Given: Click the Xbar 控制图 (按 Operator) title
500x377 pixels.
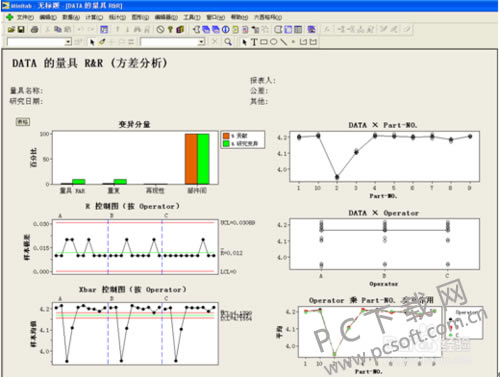Looking at the screenshot, I should [x=132, y=289].
